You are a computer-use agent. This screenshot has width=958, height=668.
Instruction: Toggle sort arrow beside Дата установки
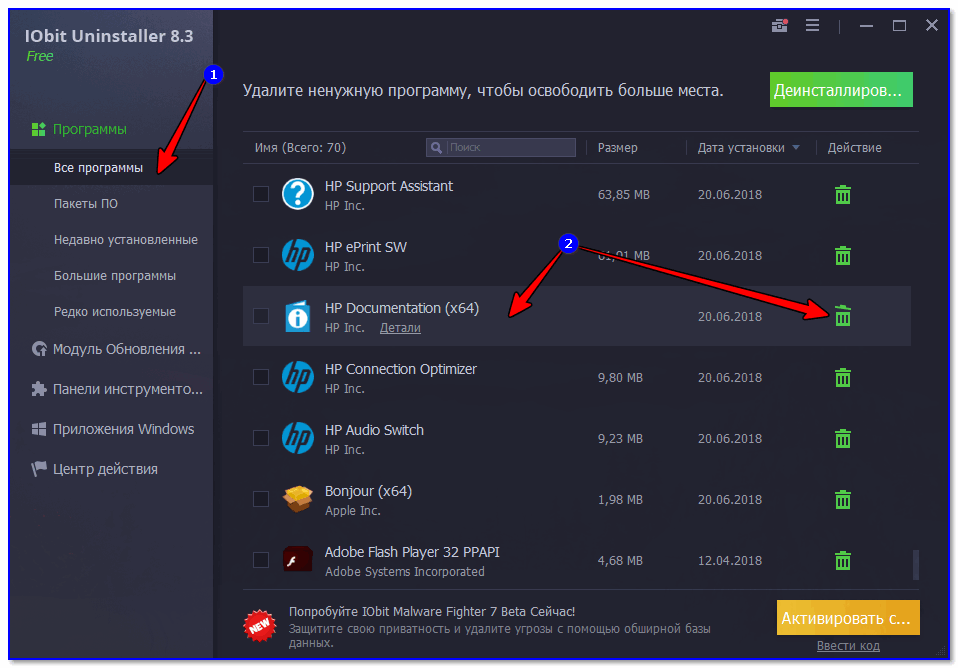tap(795, 147)
